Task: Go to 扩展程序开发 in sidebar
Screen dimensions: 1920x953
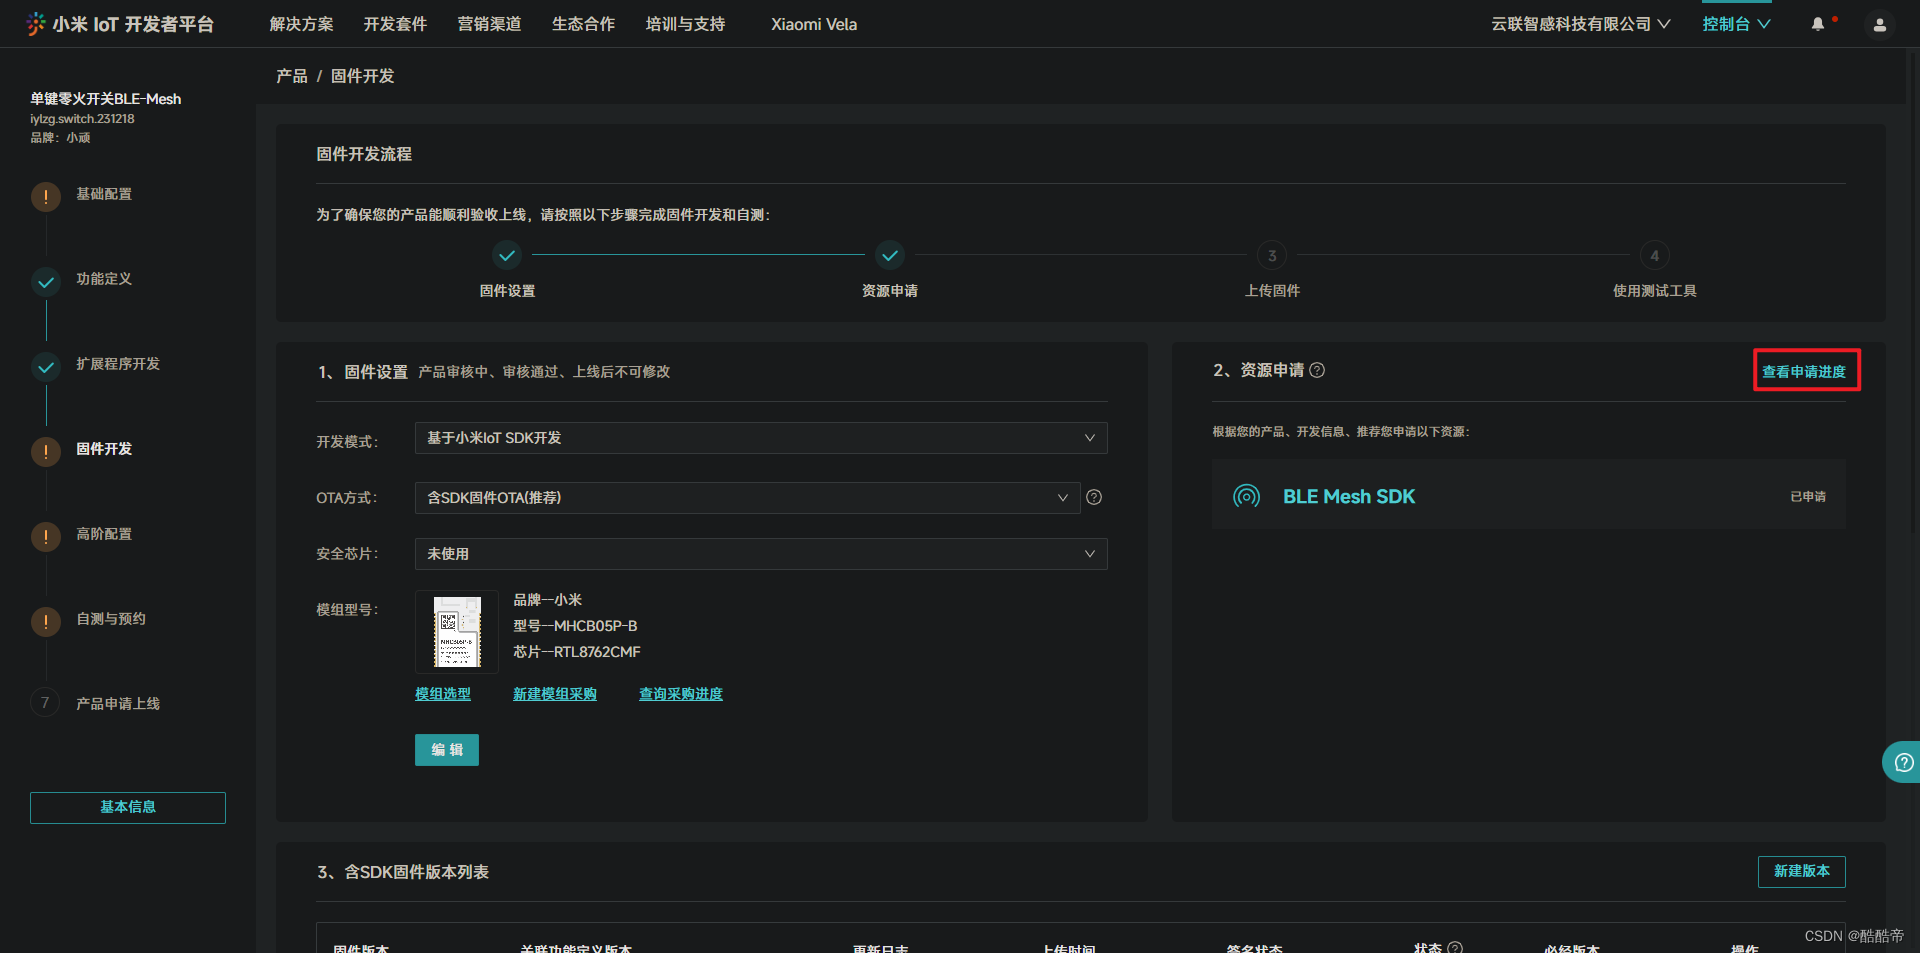Action: point(118,364)
